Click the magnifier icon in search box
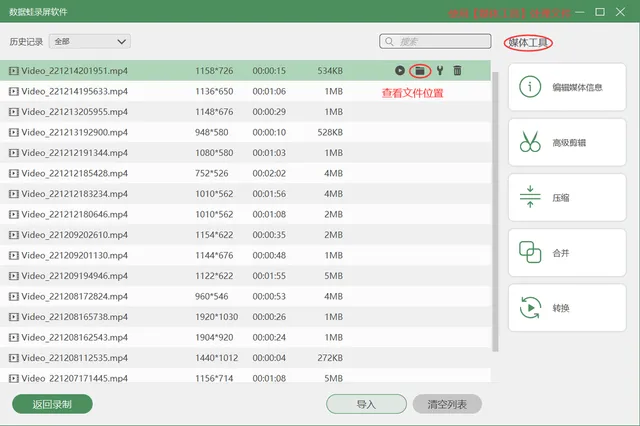640x426 pixels. pyautogui.click(x=389, y=42)
